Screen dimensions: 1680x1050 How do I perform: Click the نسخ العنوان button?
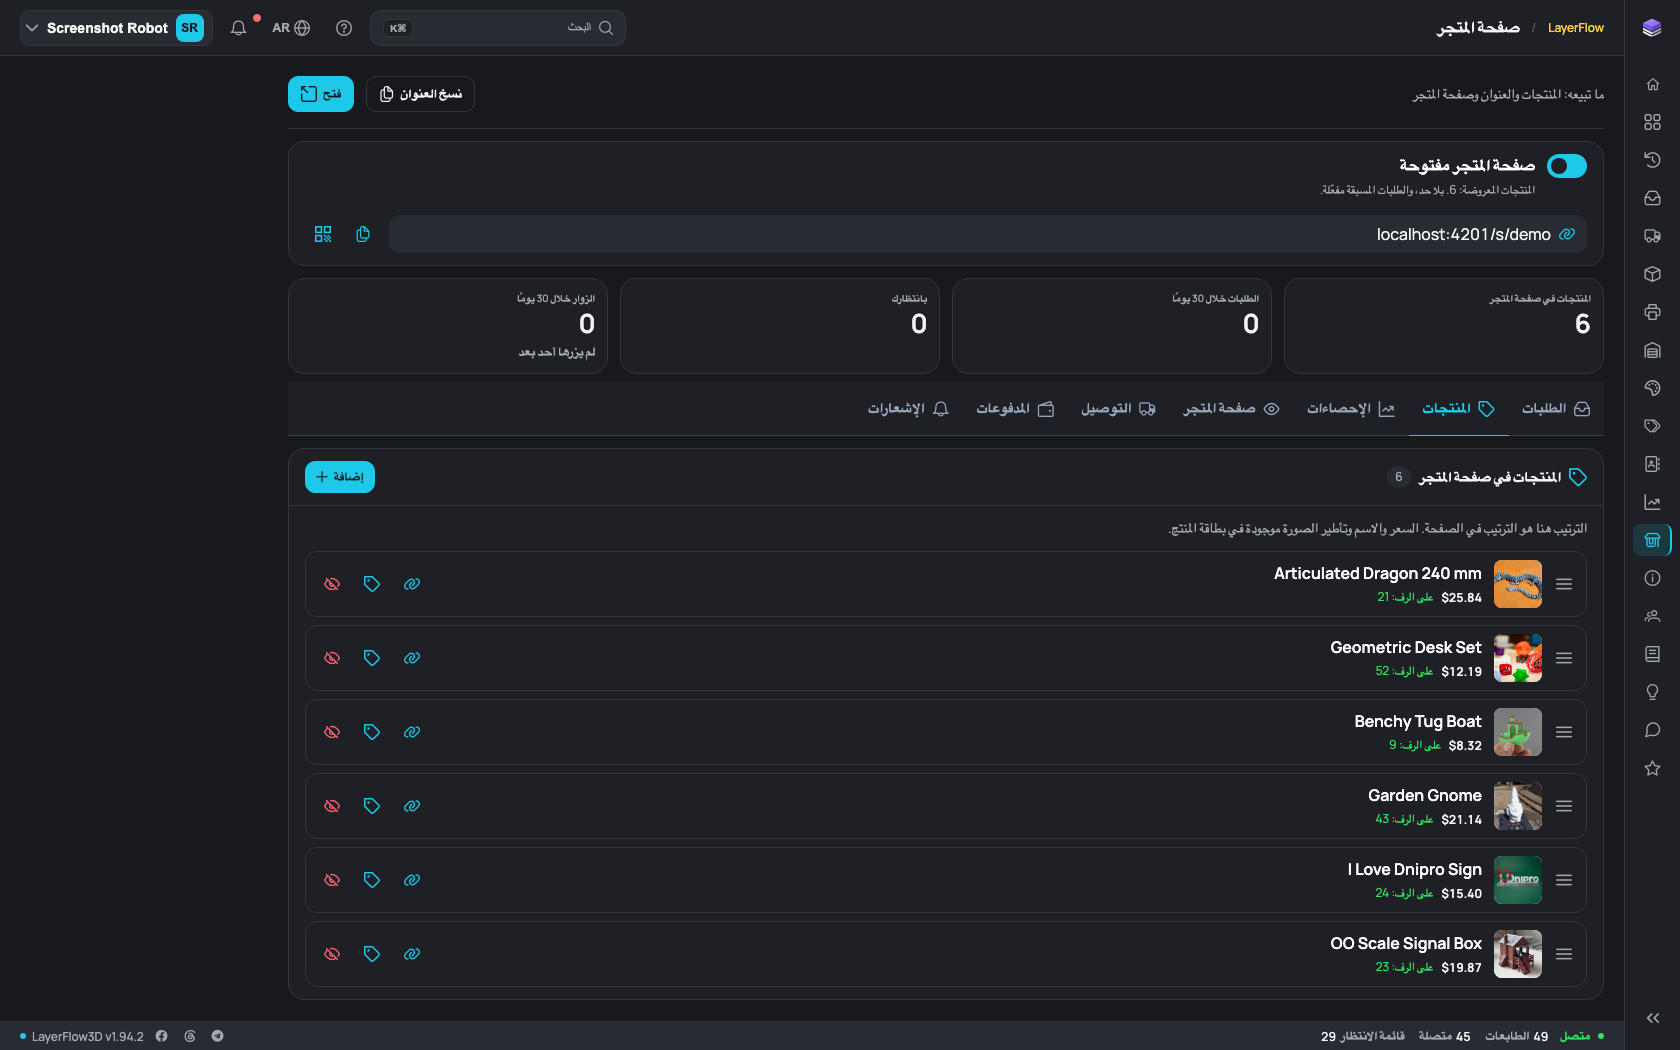coord(420,94)
